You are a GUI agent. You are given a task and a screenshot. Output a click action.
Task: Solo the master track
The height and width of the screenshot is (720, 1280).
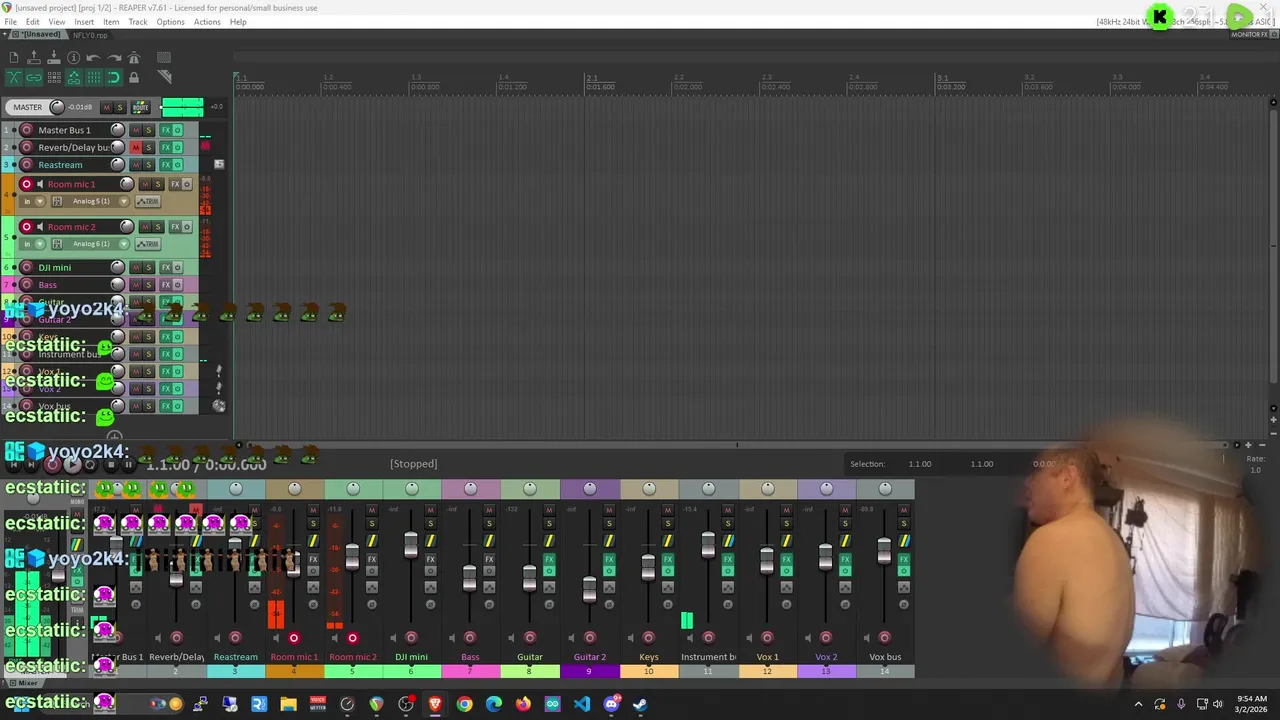(x=120, y=107)
